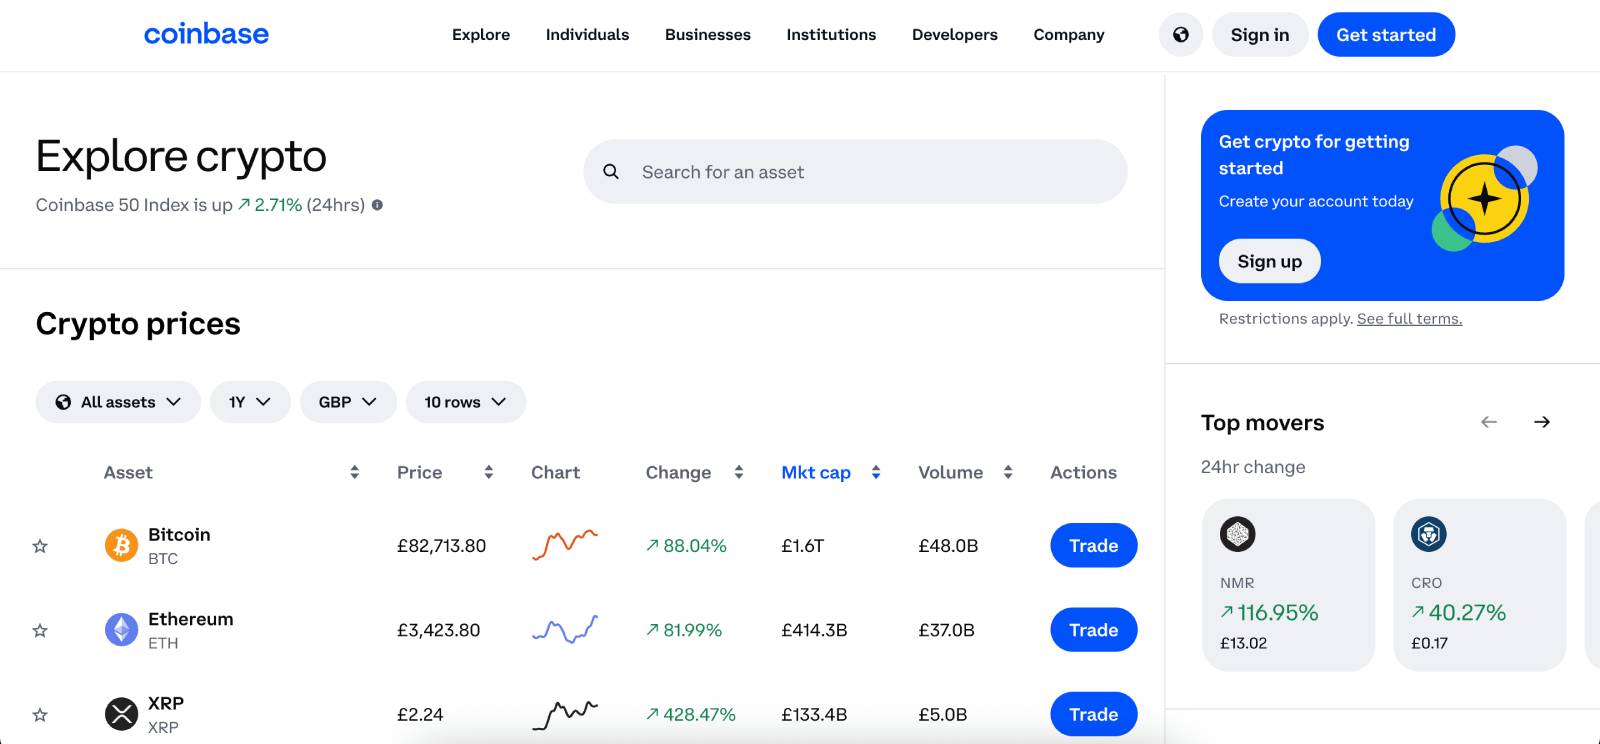This screenshot has height=744, width=1600.
Task: Click Bitcoin price £82,713.80
Action: pos(441,546)
